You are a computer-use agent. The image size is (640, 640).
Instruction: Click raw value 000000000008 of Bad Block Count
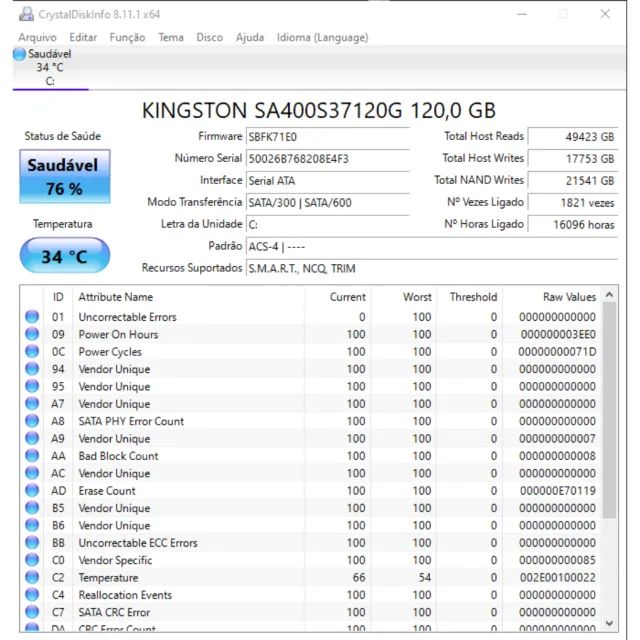557,456
